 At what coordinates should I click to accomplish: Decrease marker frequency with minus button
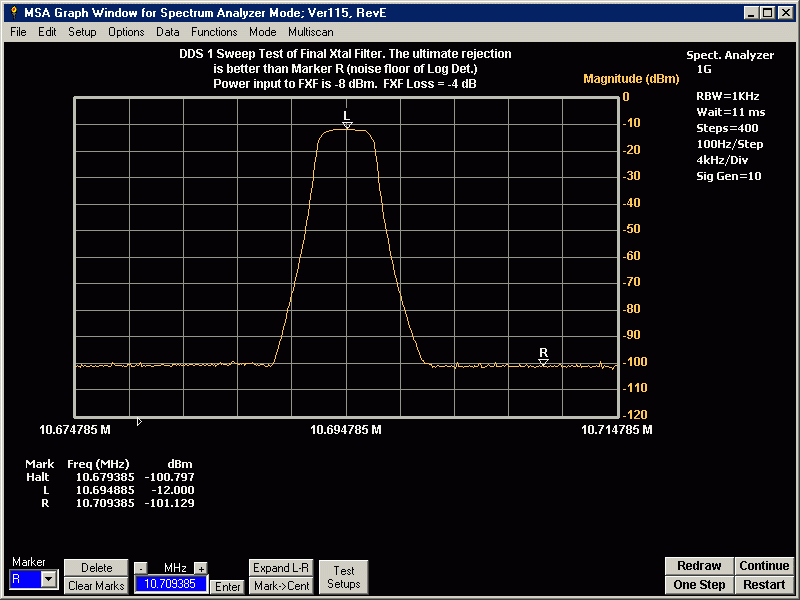click(141, 568)
